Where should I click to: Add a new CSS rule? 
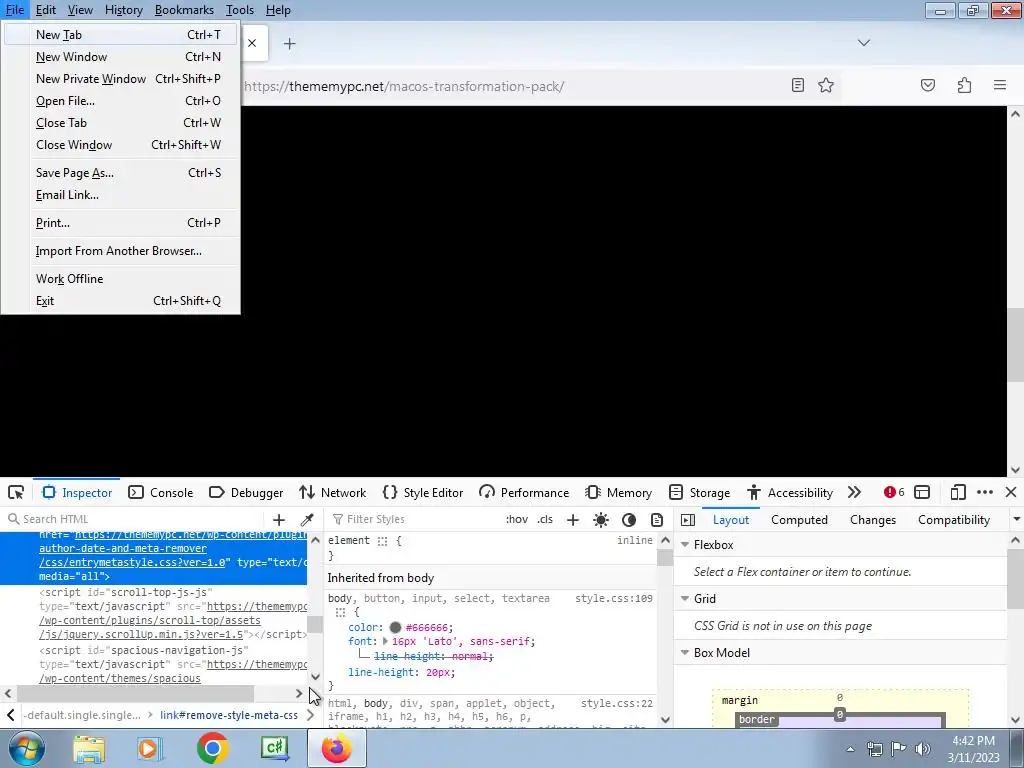[573, 520]
